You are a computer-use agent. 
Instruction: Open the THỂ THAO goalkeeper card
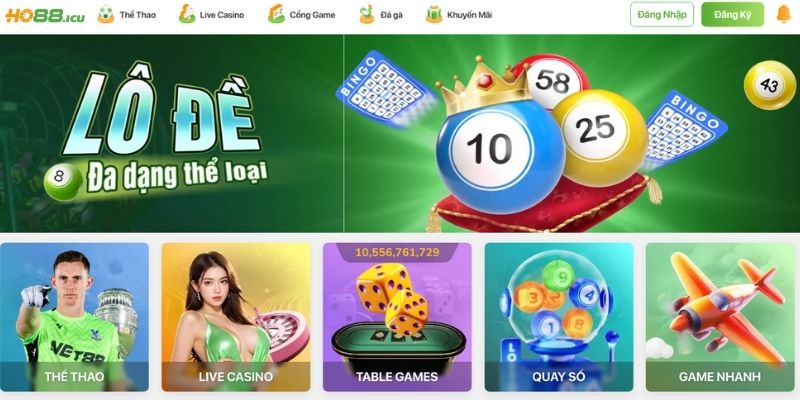(x=74, y=317)
